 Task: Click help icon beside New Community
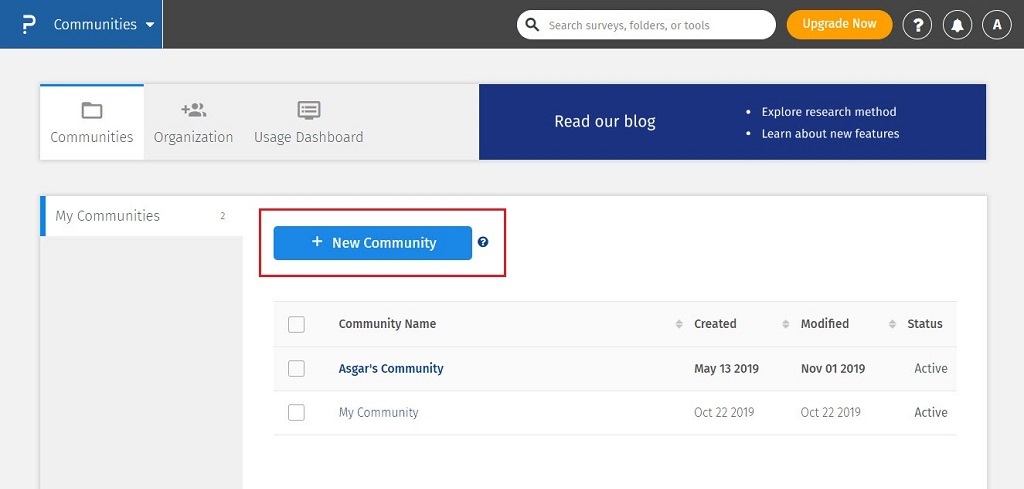(483, 242)
